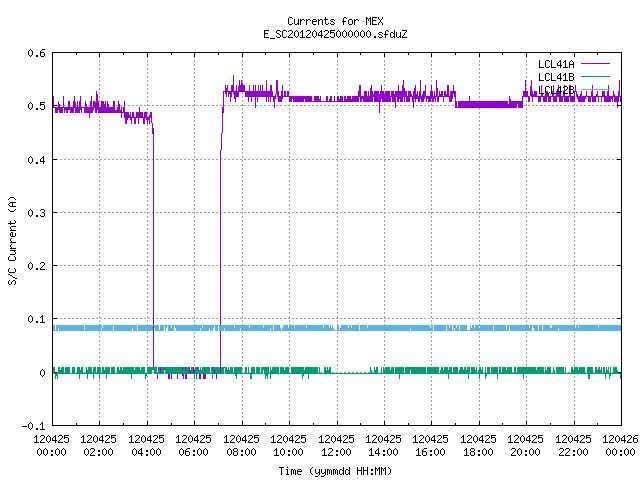Click the '04:00' x-axis tick label
The image size is (640, 480).
pos(146,452)
